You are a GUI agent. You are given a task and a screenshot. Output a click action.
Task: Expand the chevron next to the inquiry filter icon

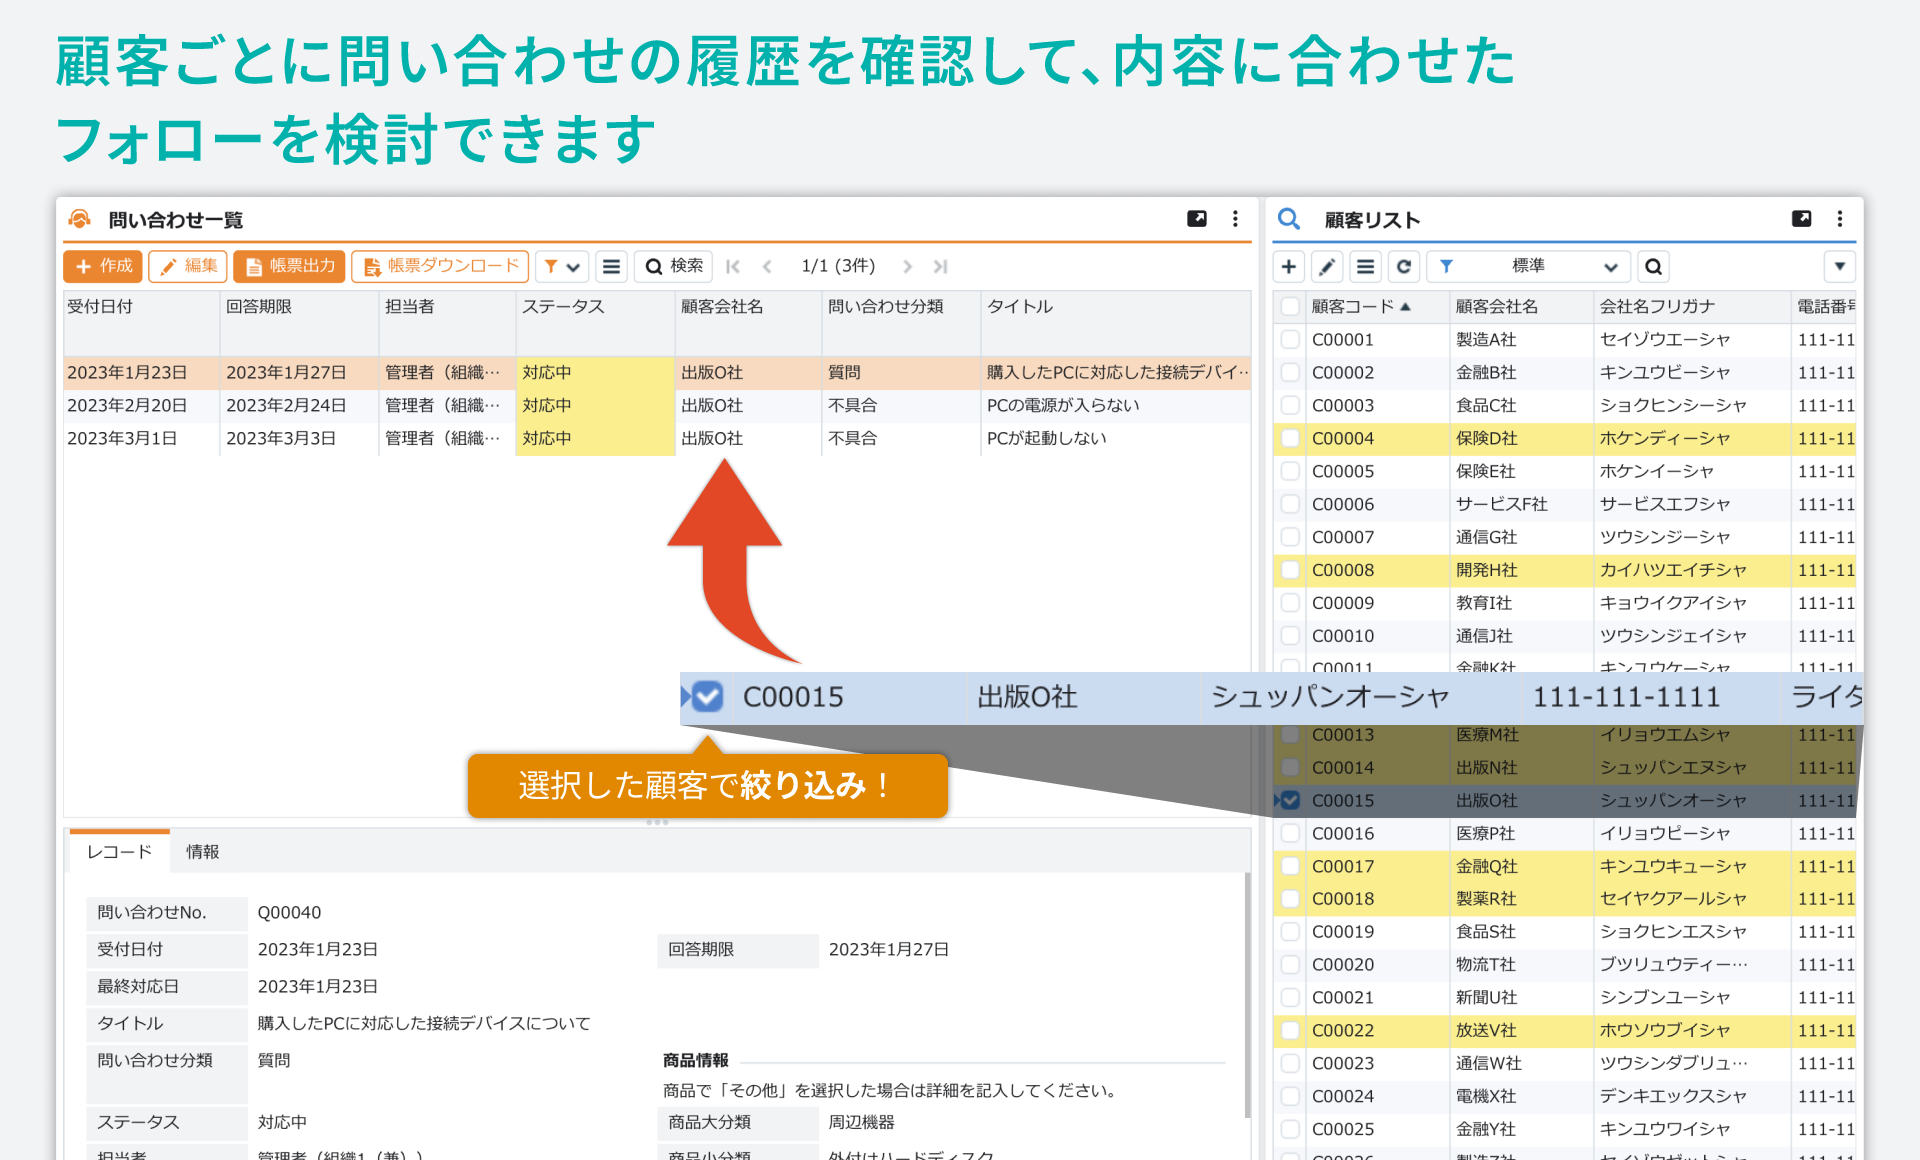pos(571,266)
